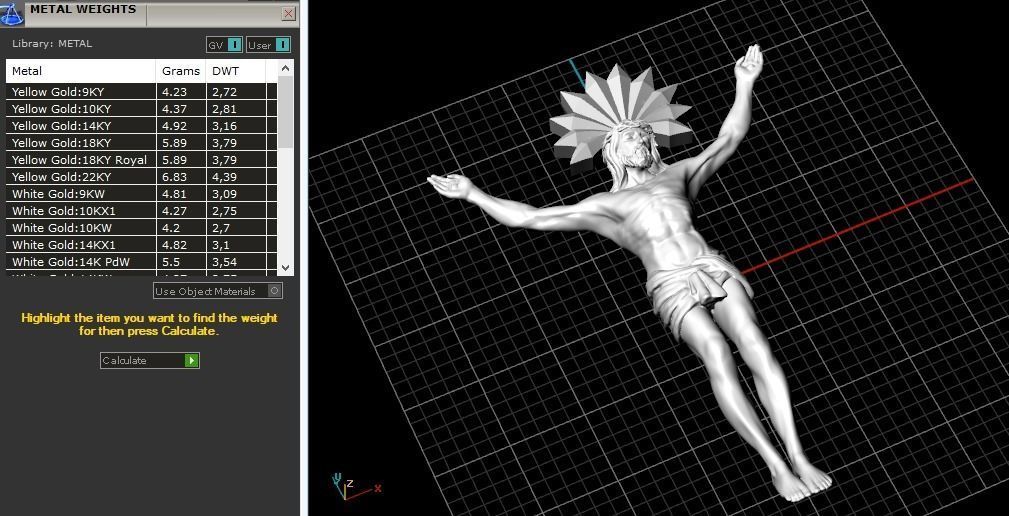The height and width of the screenshot is (516, 1009).
Task: Toggle the User library switch
Action: (283, 45)
